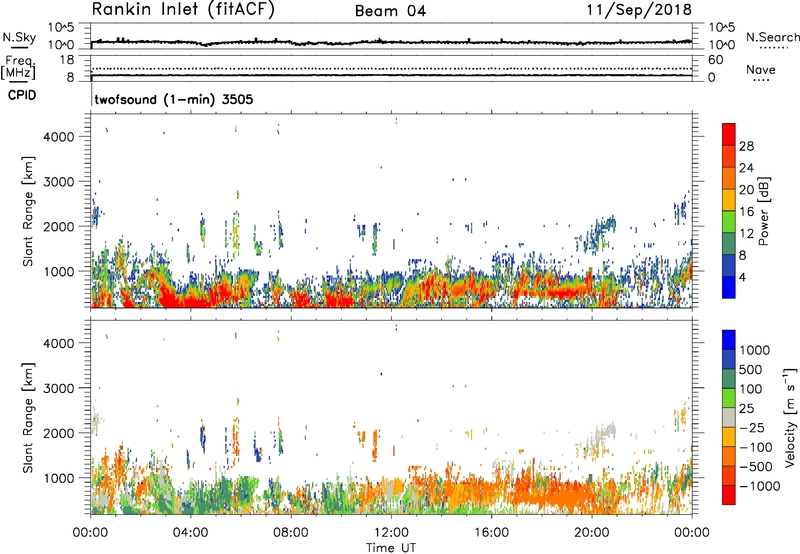Pick the red bottom segment of Velocity color bar
This screenshot has height=554, width=800.
click(729, 495)
